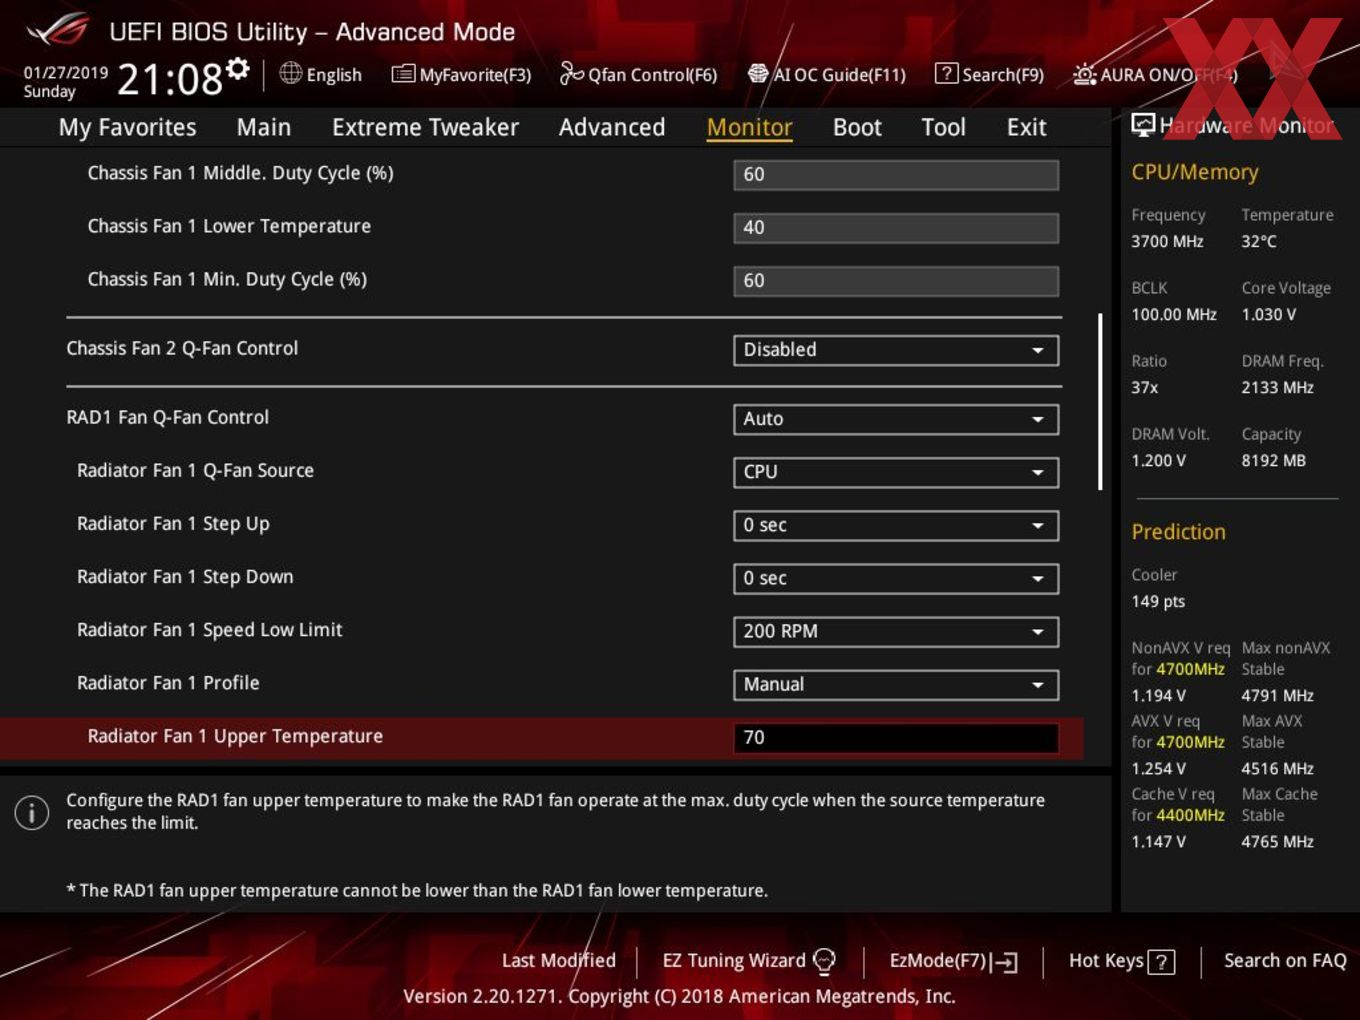
Task: Open Extreme Tweaker tab
Action: point(425,128)
